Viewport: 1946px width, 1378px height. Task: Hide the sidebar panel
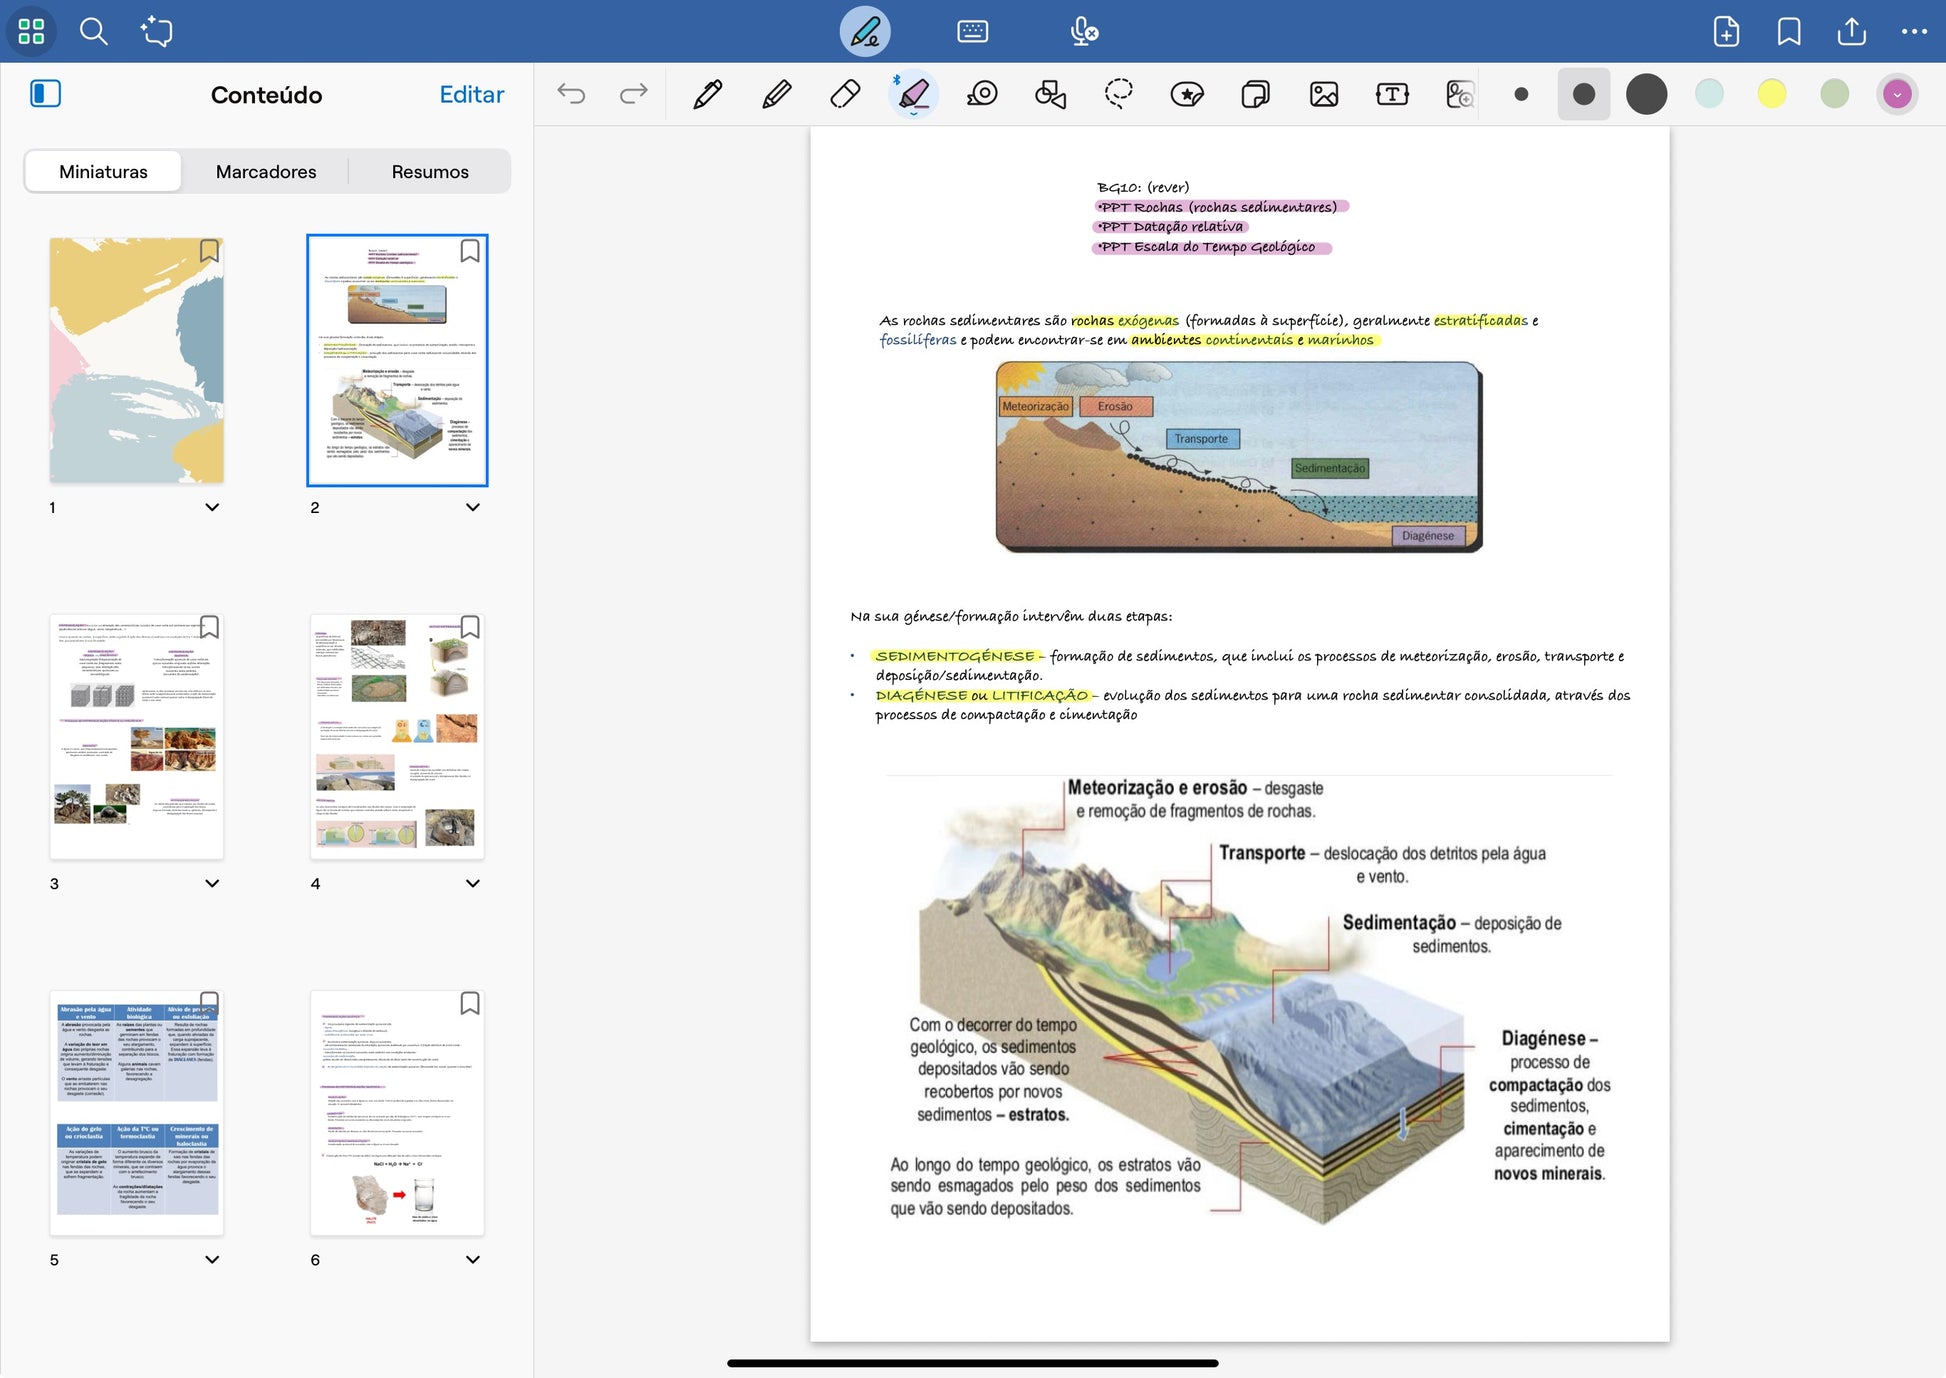point(46,94)
